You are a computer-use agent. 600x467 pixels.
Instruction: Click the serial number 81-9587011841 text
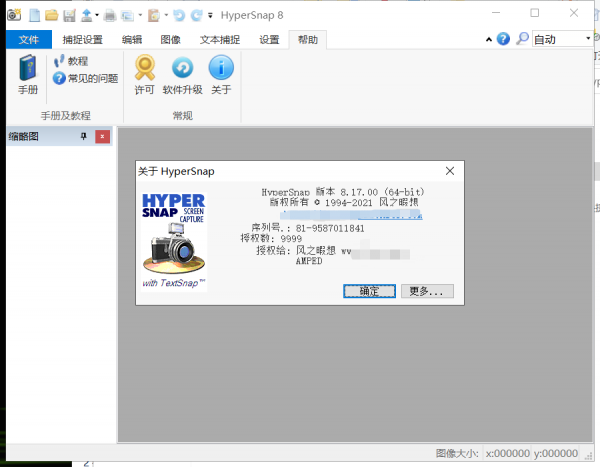330,229
